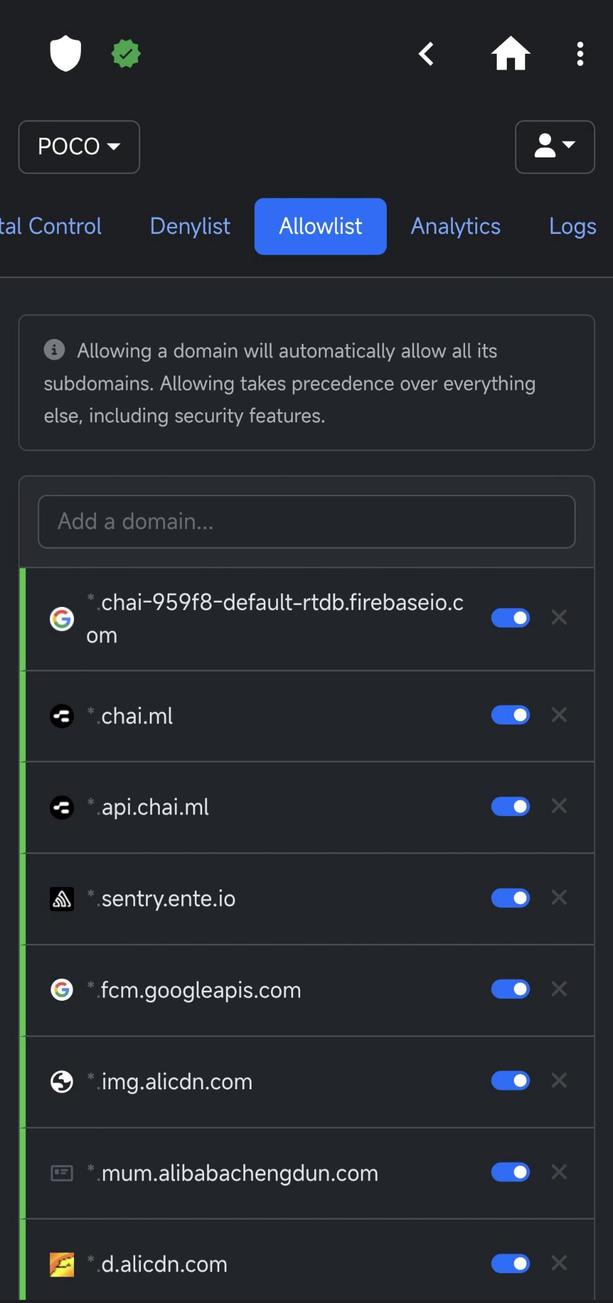
Task: Delete the mum.alibabachengdun.com entry
Action: (559, 1171)
